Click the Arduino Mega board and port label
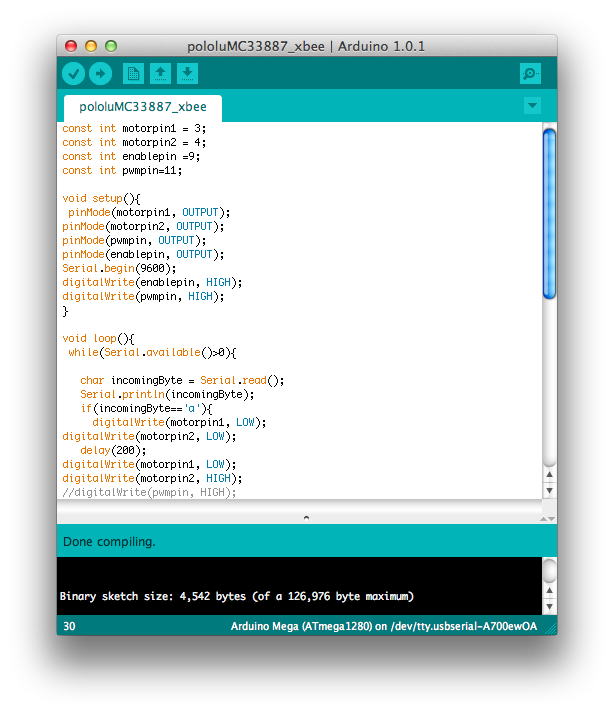This screenshot has width=614, height=714. (384, 627)
